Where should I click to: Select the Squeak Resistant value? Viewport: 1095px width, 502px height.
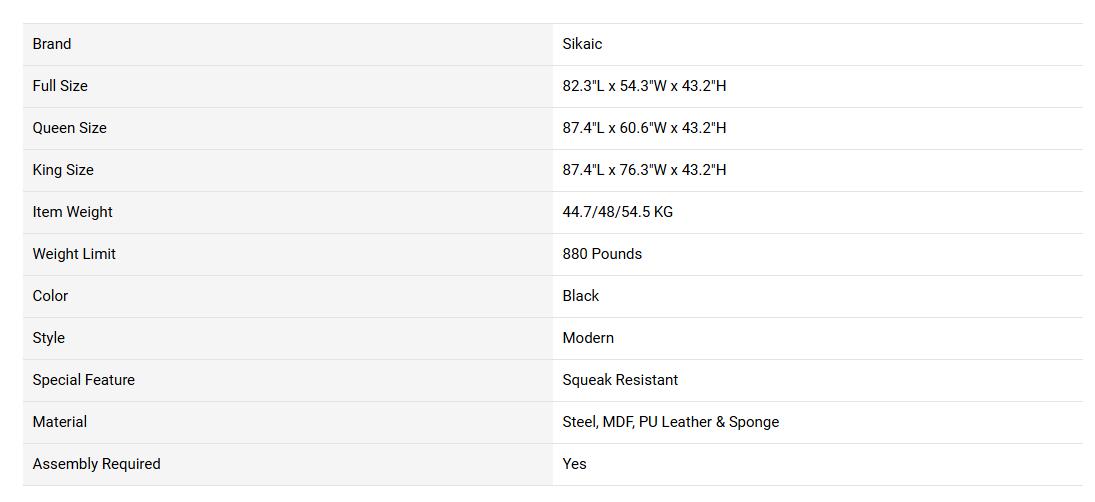pyautogui.click(x=620, y=380)
